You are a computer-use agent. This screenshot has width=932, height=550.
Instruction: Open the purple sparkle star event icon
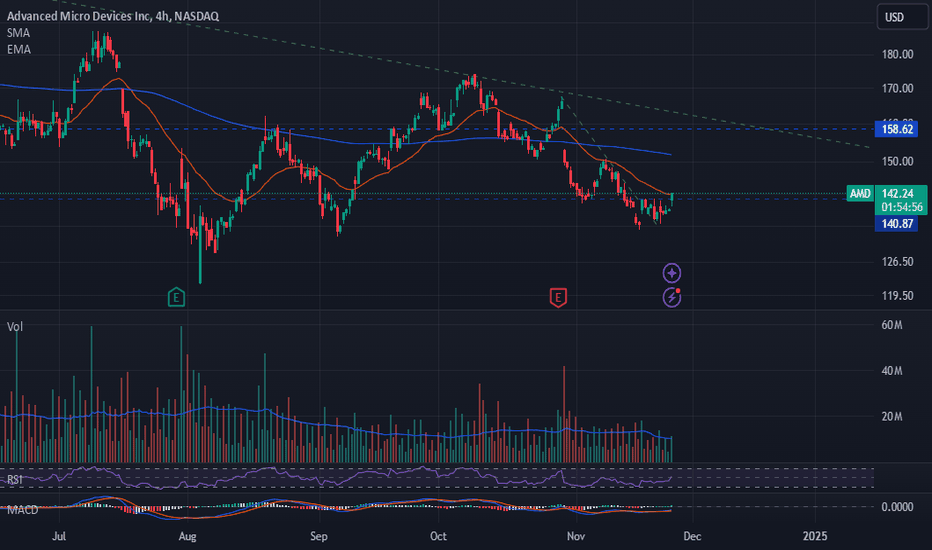tap(672, 273)
